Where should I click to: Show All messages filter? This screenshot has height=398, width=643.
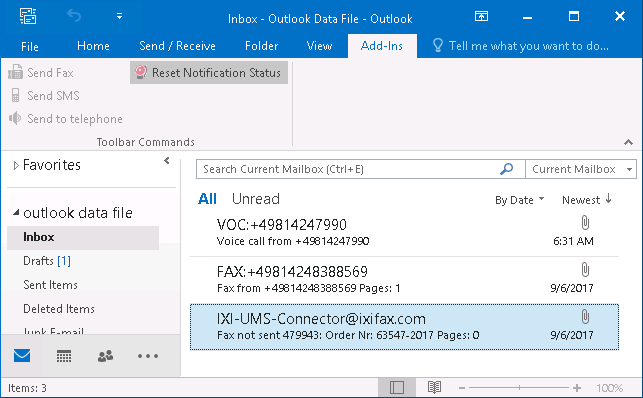coord(207,199)
